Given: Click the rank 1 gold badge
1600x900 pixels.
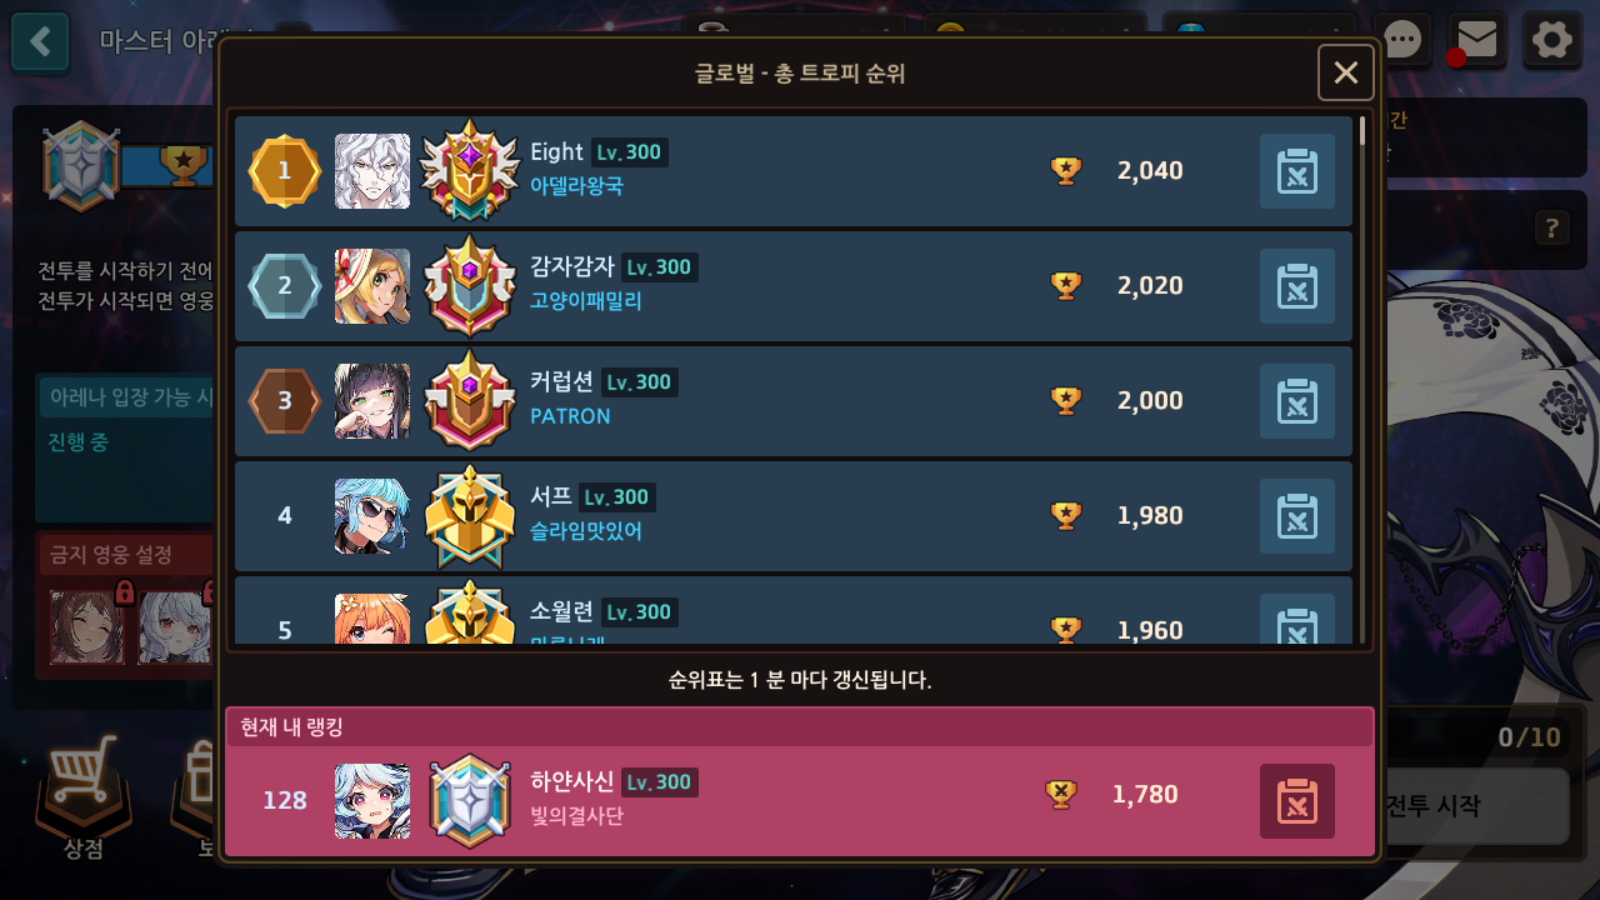Looking at the screenshot, I should 285,171.
